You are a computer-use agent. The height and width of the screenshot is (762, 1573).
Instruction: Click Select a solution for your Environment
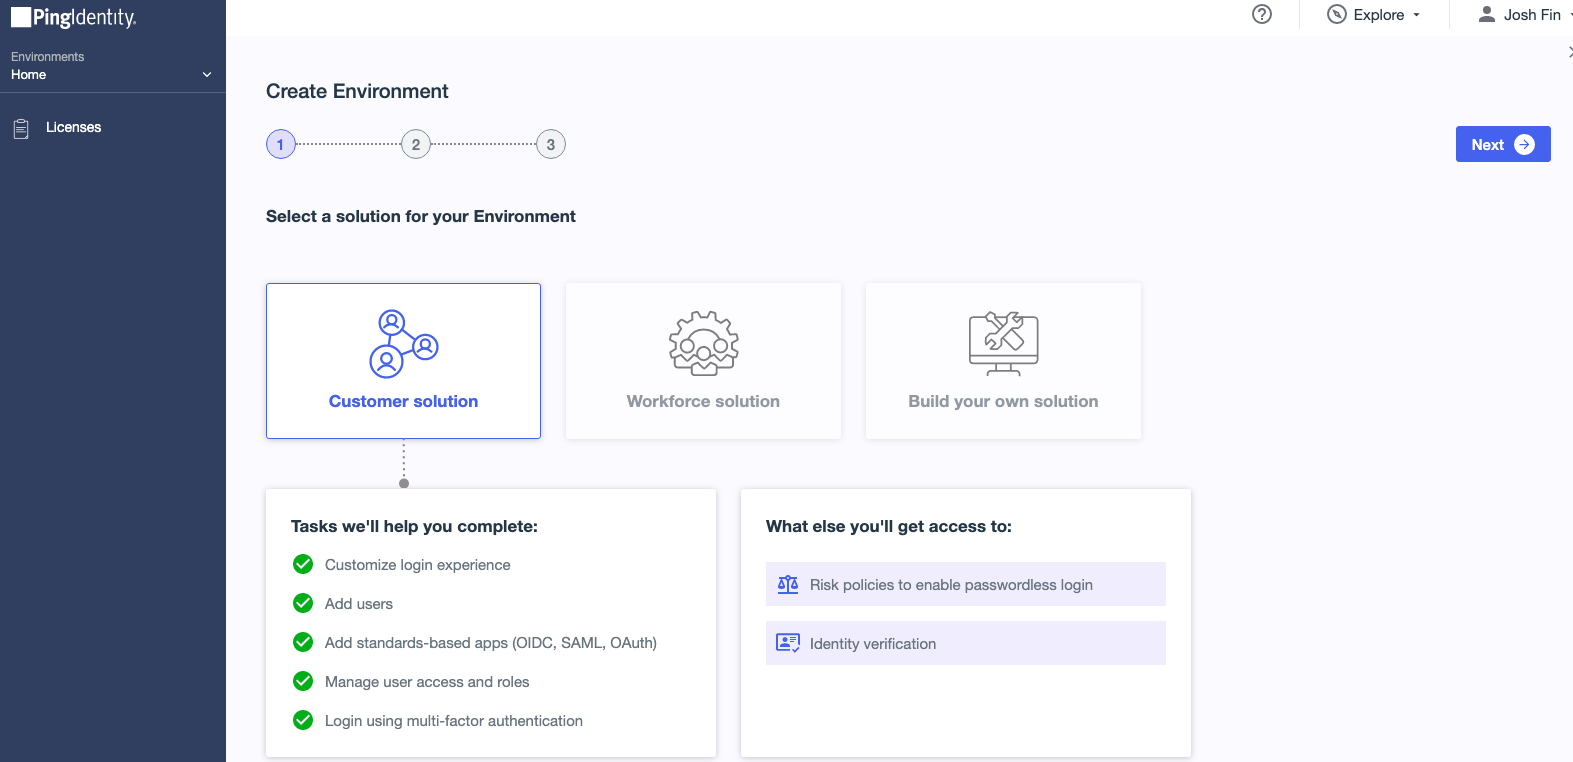(421, 216)
